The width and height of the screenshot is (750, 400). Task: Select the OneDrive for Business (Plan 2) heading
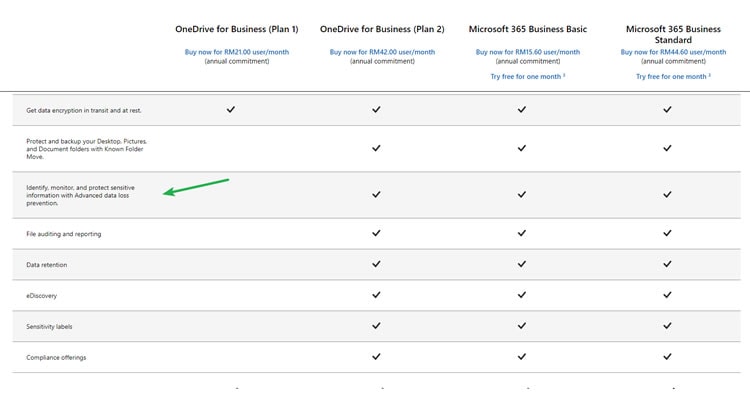coord(382,29)
